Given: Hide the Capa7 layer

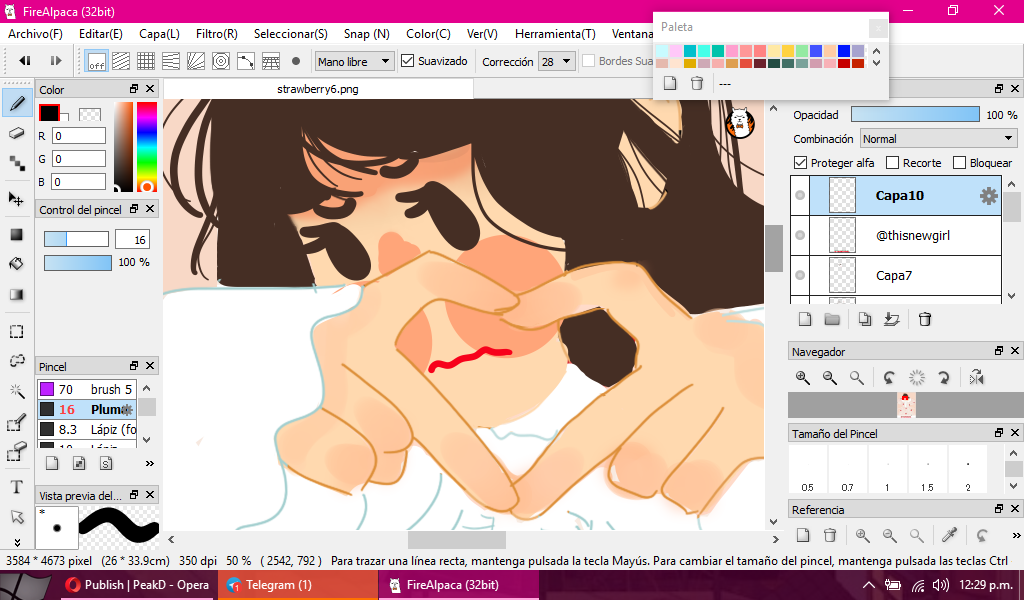Looking at the screenshot, I should [800, 276].
